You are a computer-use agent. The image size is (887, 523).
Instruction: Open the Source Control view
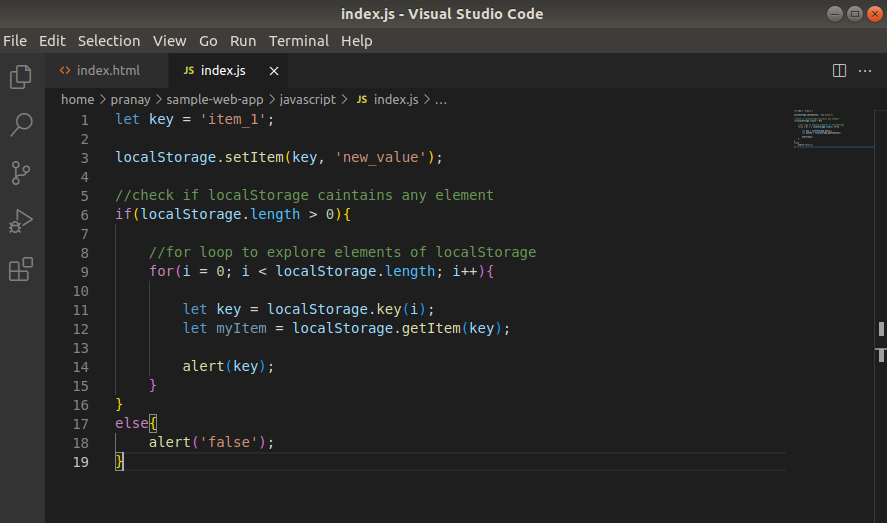click(x=21, y=172)
